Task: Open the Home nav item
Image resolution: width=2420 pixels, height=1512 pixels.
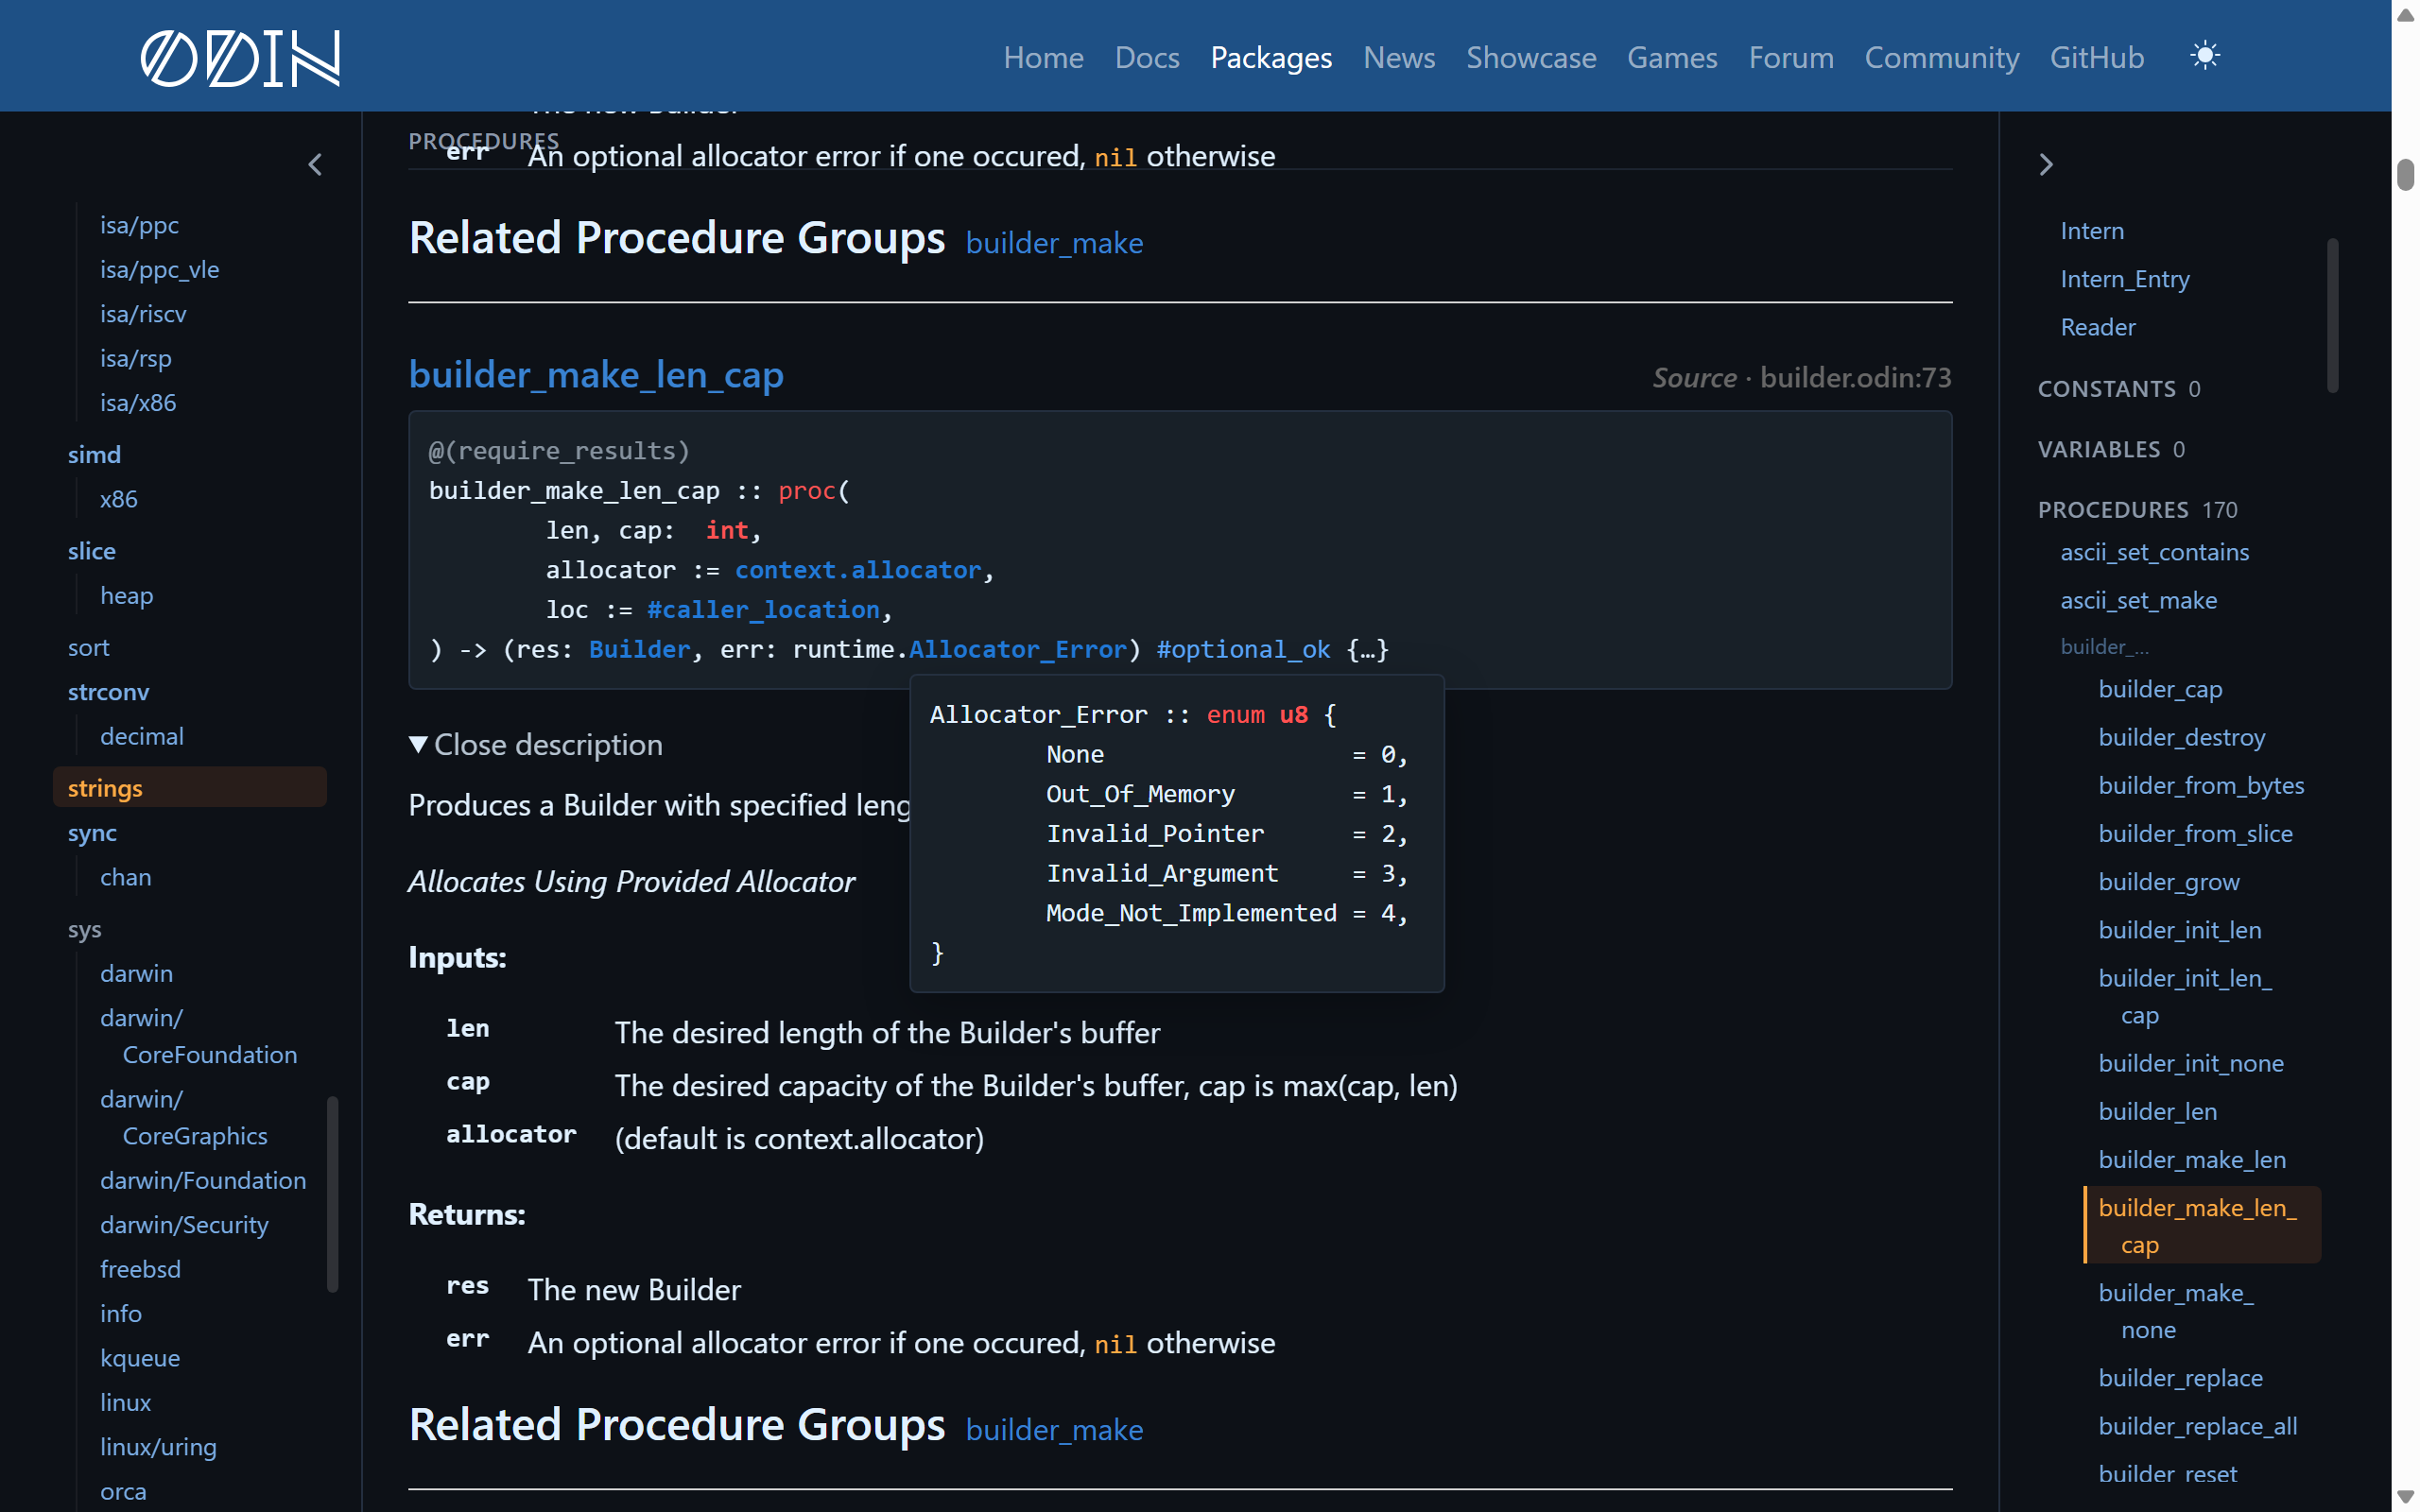Action: tap(1043, 57)
